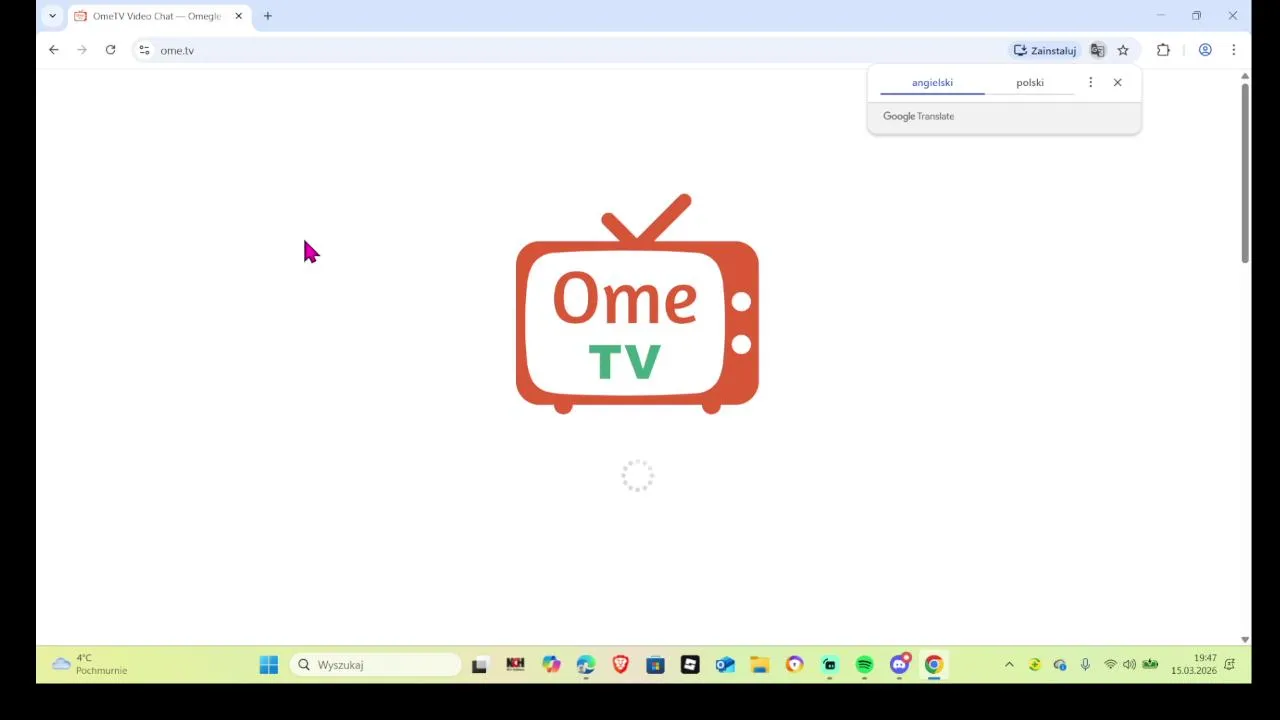Open Microsoft Edge from the taskbar
The height and width of the screenshot is (720, 1280).
tap(586, 665)
